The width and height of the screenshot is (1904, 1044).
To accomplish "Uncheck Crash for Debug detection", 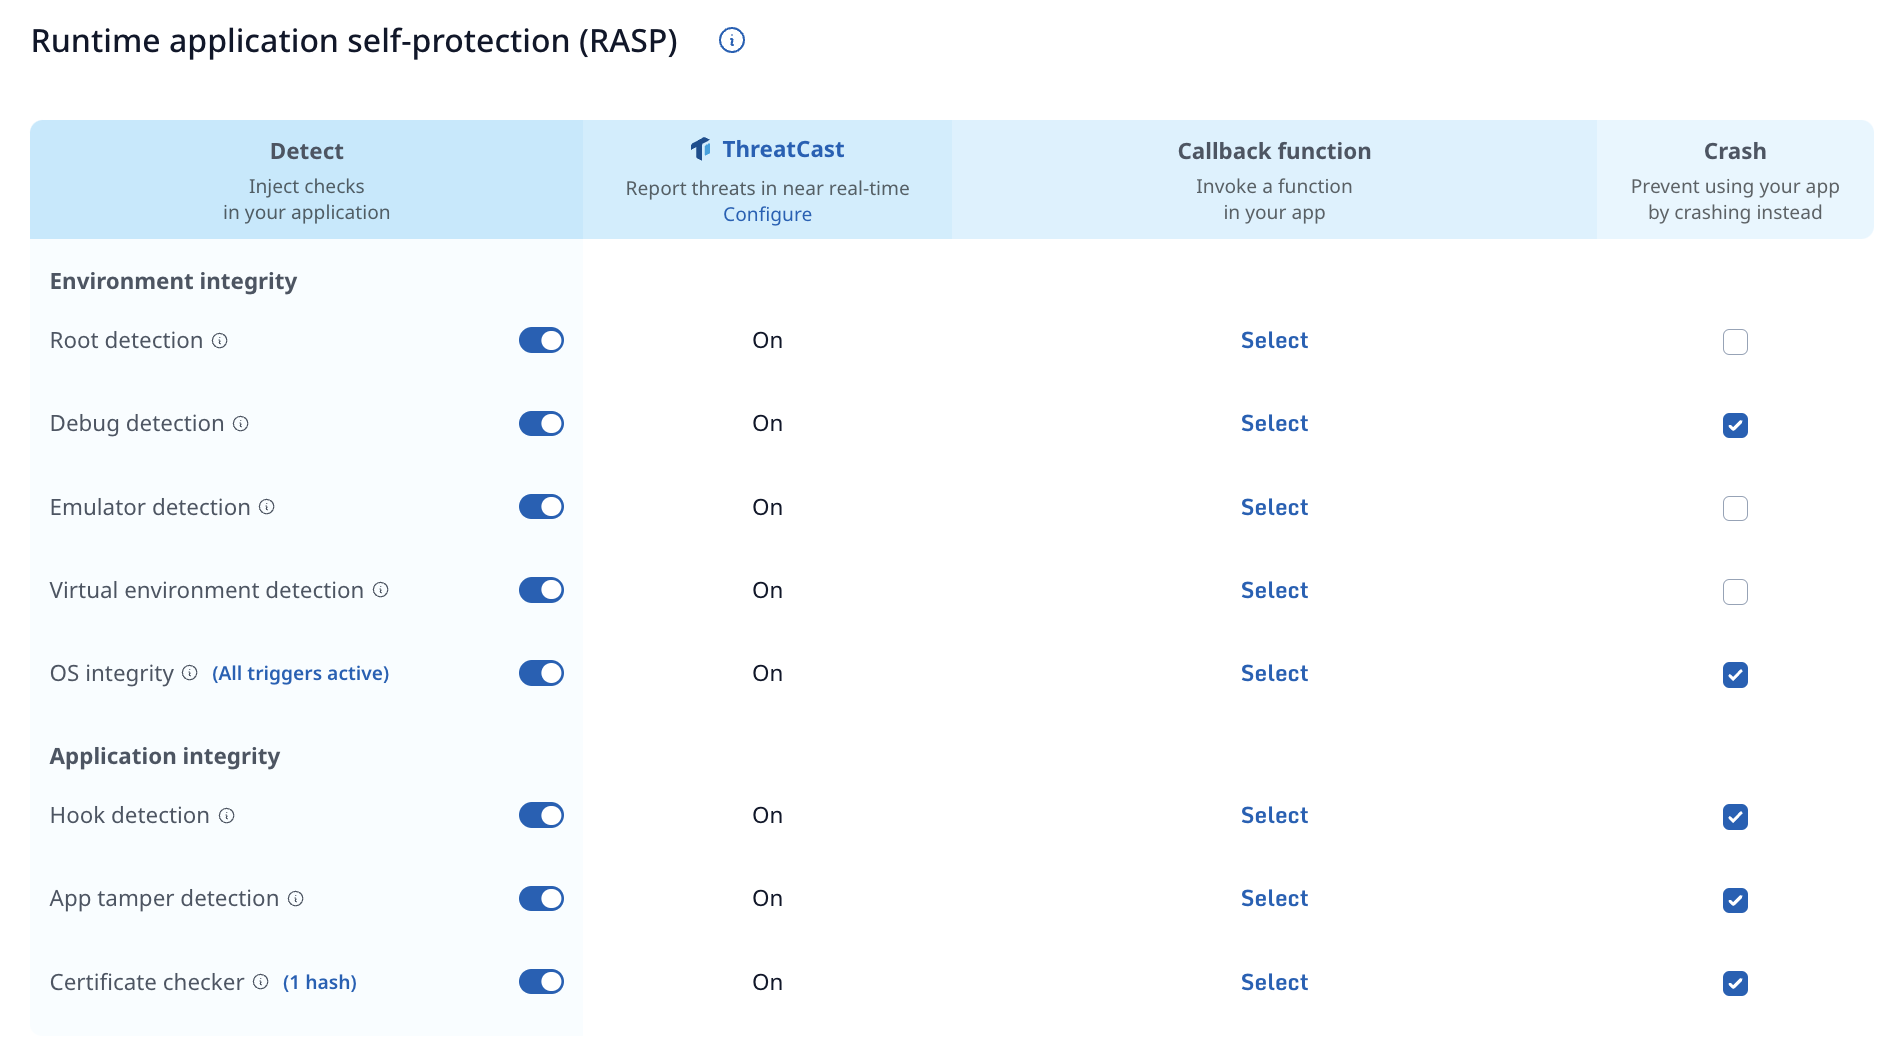I will (x=1735, y=425).
